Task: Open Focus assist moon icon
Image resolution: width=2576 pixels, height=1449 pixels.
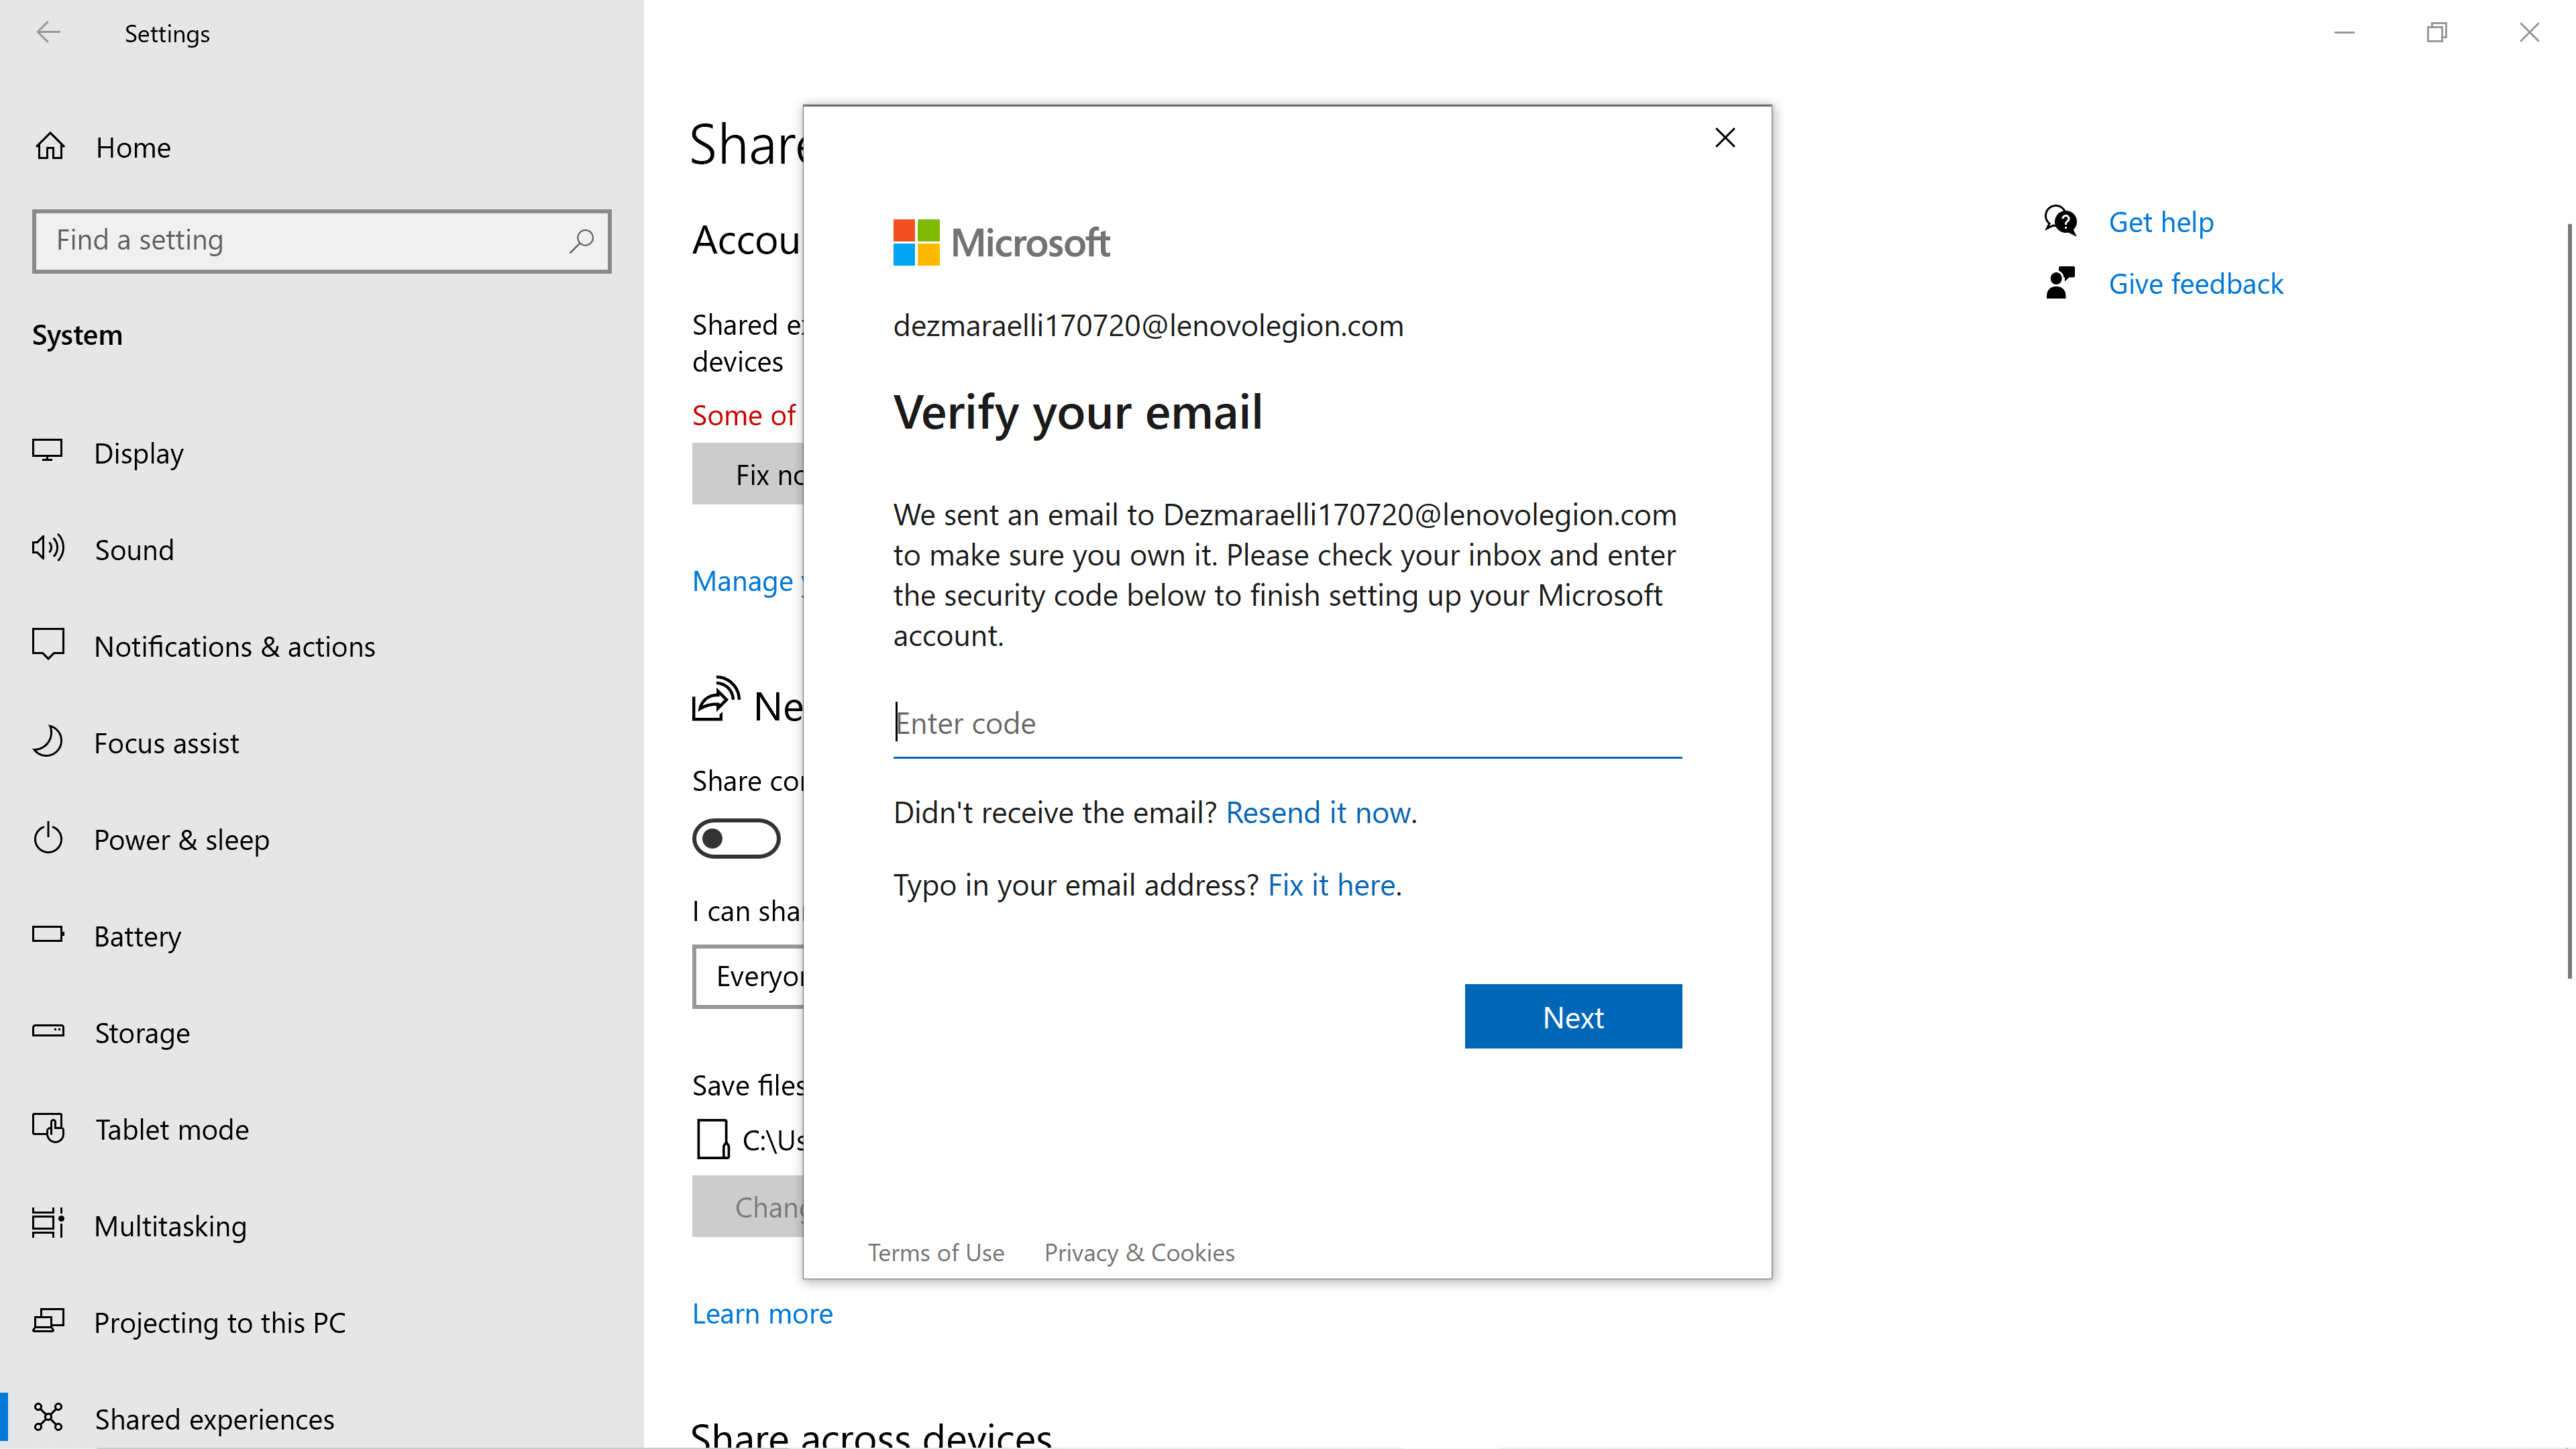Action: click(x=47, y=742)
